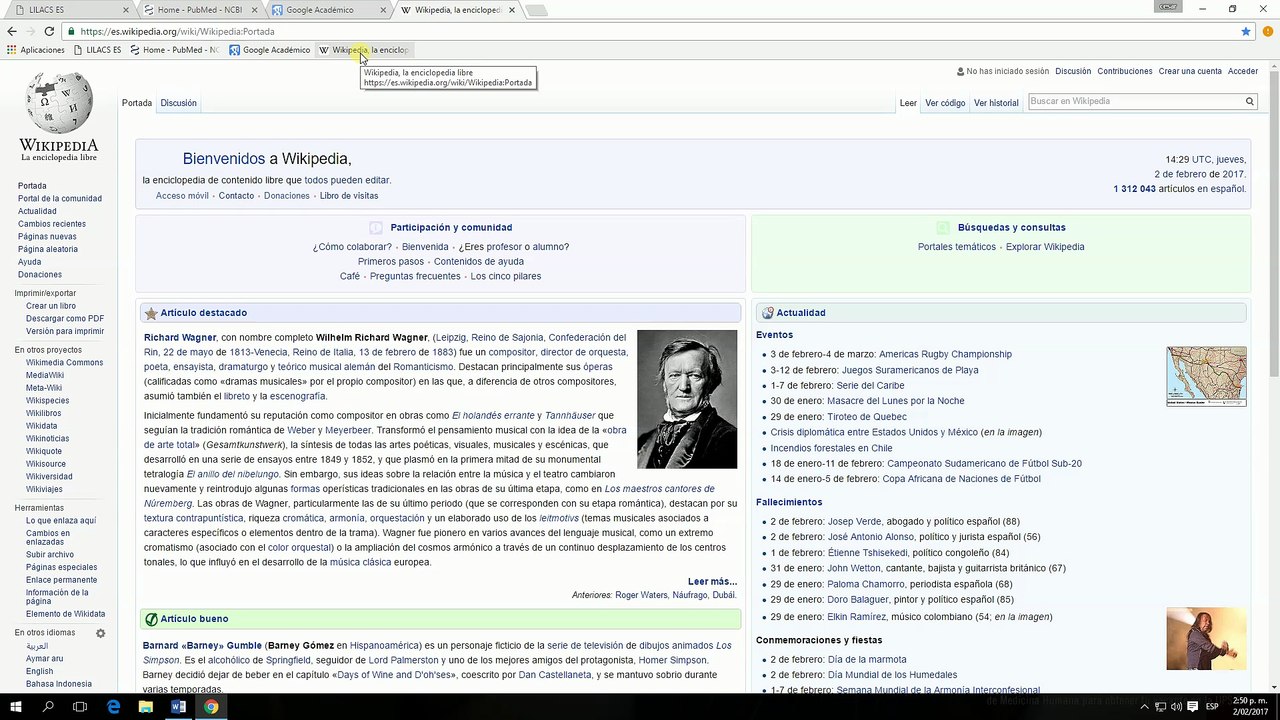Screen dimensions: 1280x720
Task: Select the Ver historial tab
Action: click(x=996, y=103)
